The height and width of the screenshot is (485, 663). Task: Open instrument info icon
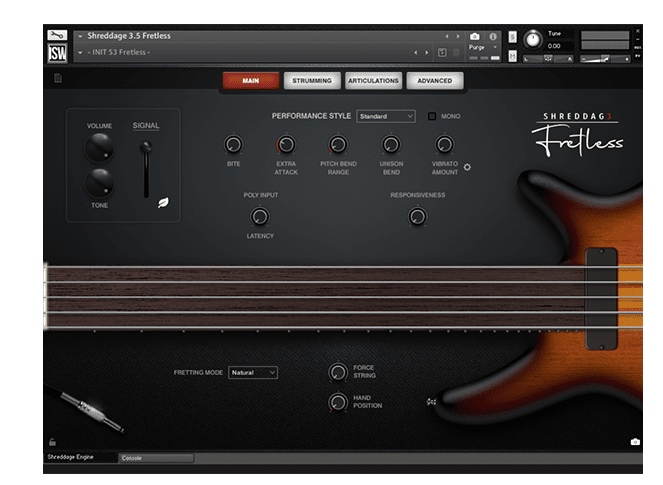[x=493, y=36]
